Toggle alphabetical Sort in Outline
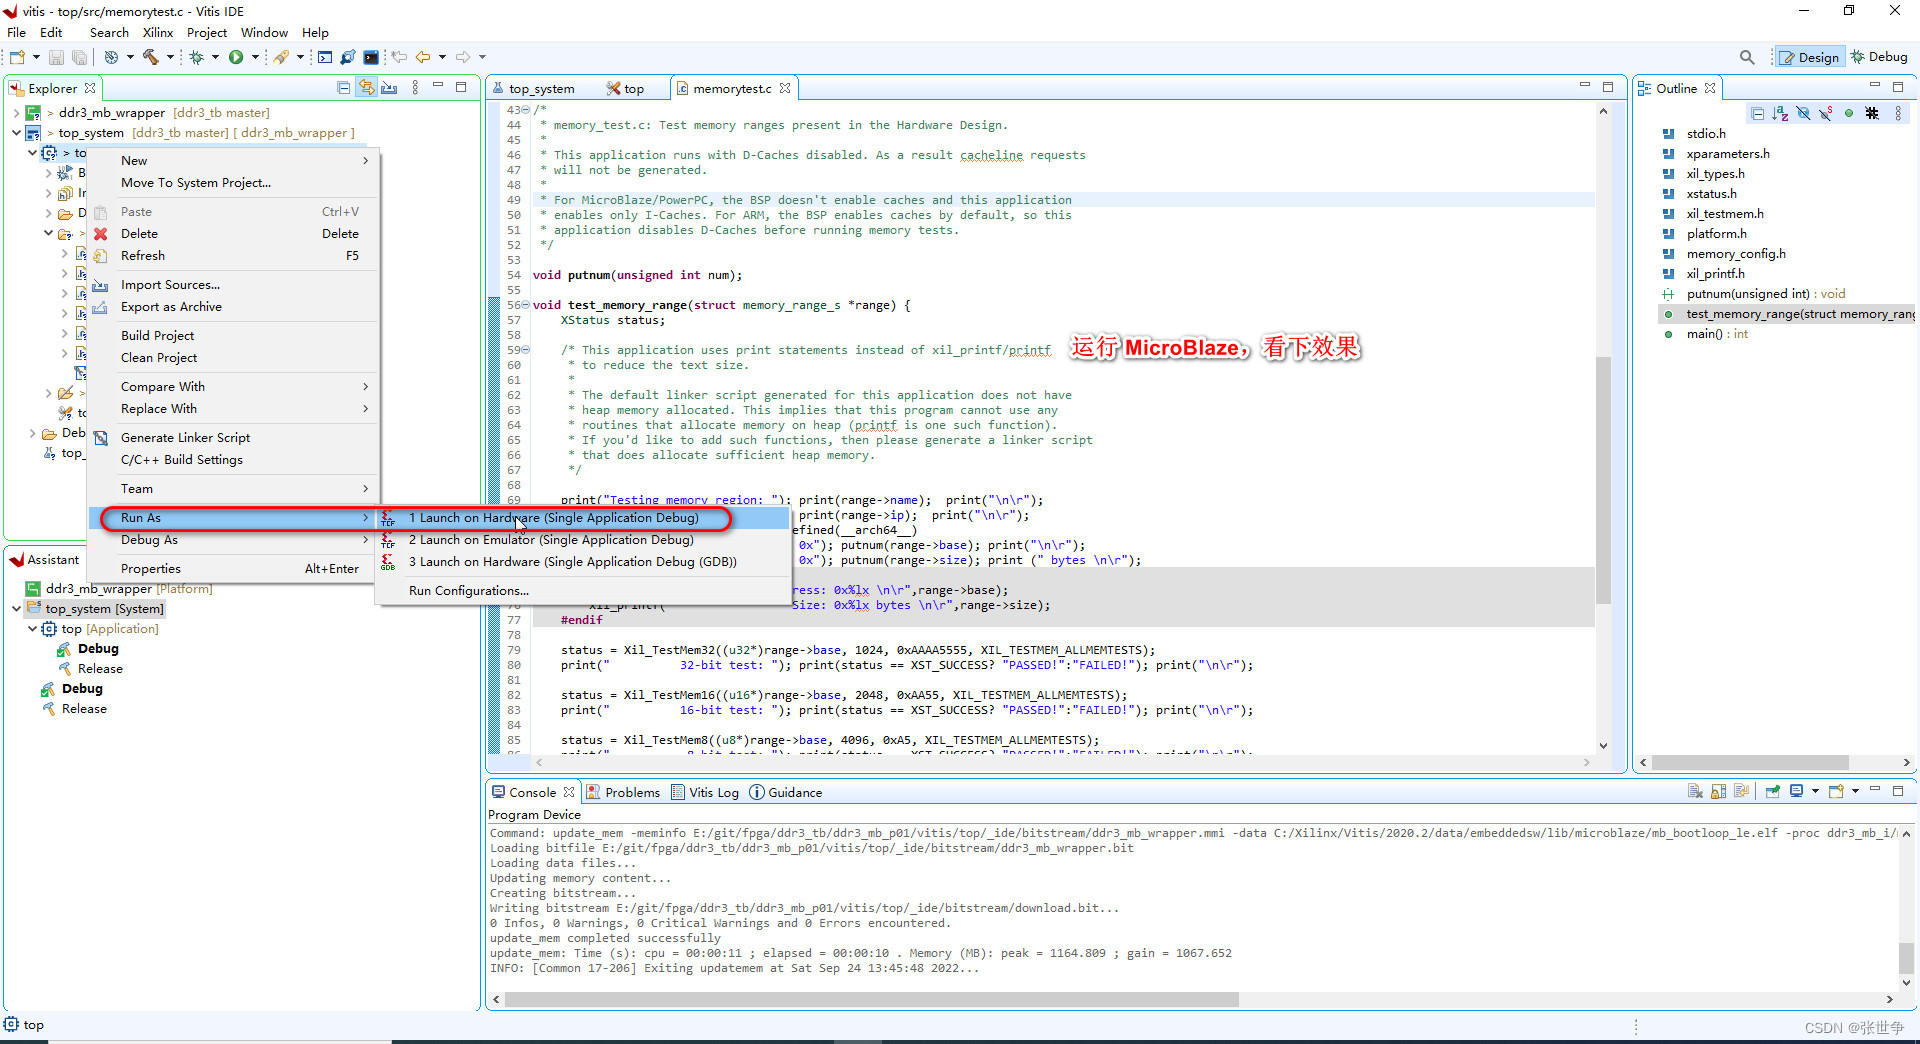 pos(1780,113)
